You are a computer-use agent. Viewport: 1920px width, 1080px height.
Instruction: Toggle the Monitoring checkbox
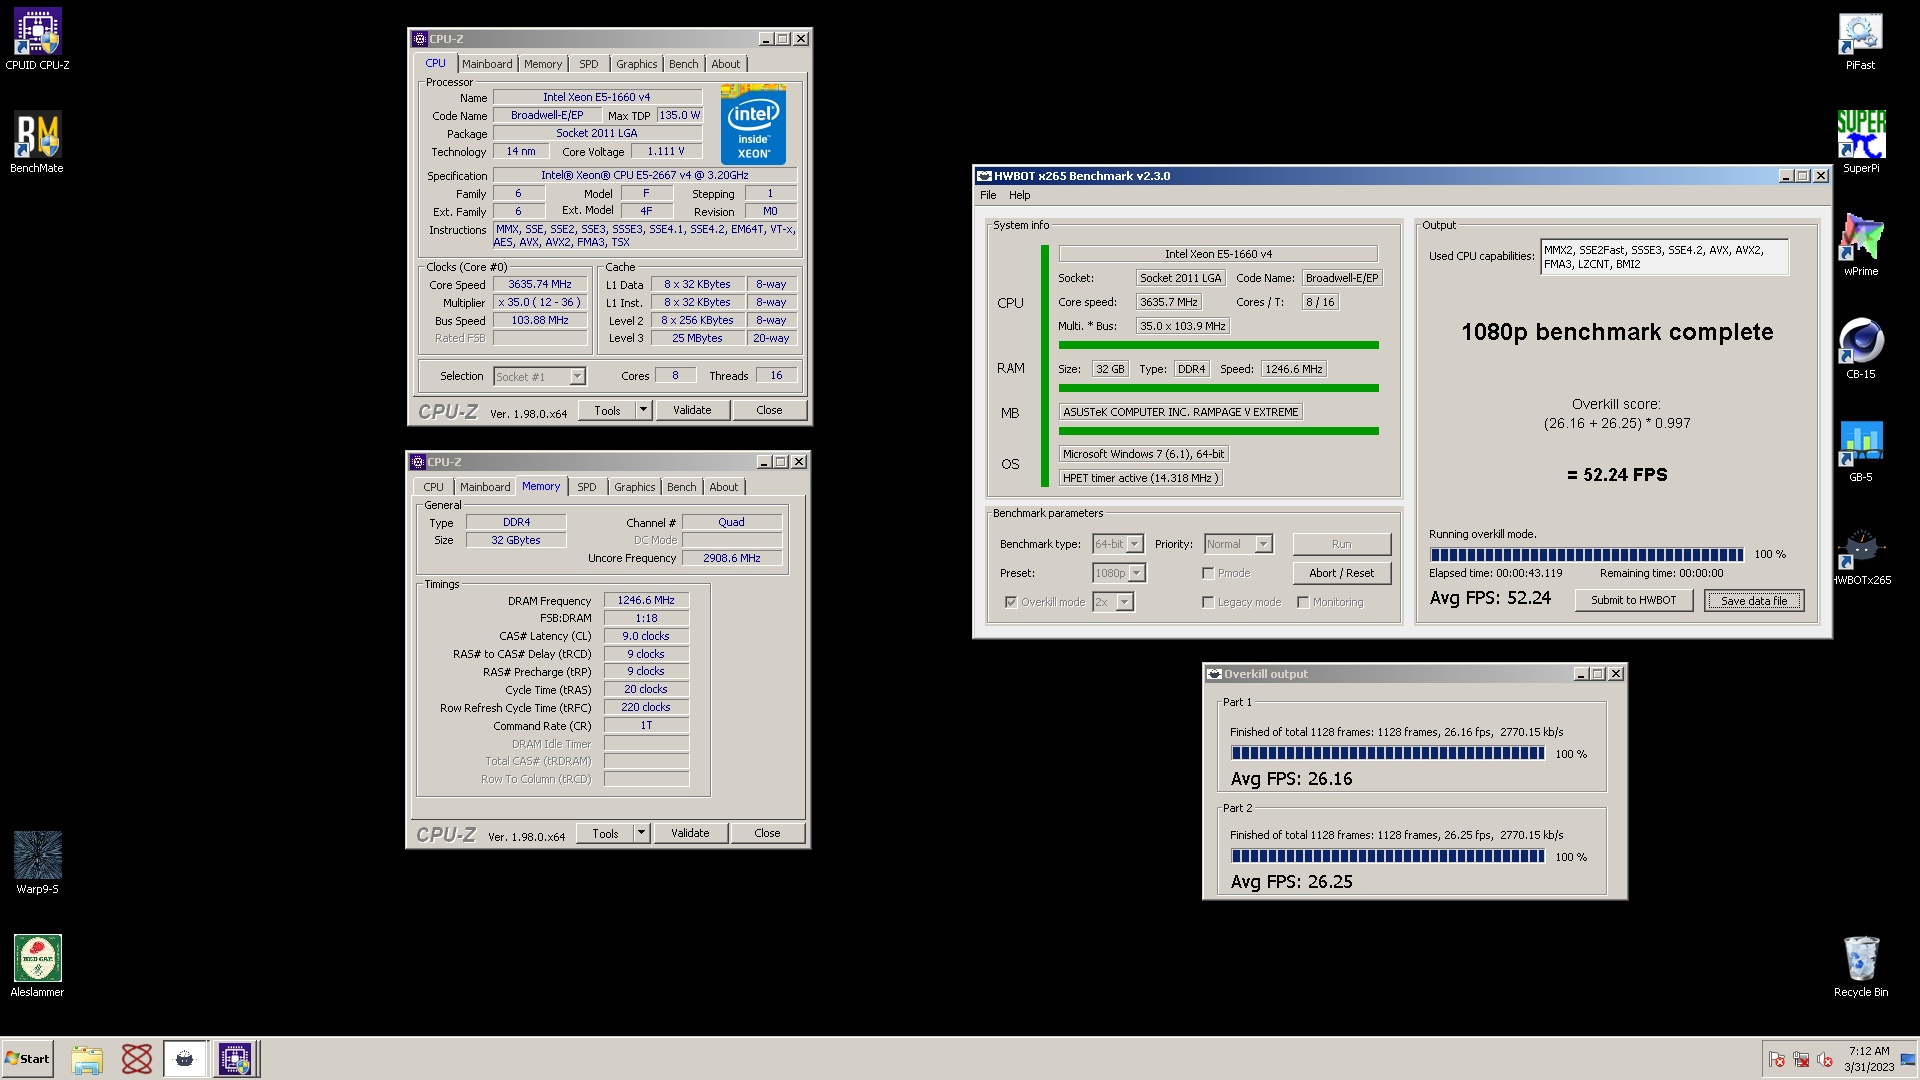(x=1303, y=602)
